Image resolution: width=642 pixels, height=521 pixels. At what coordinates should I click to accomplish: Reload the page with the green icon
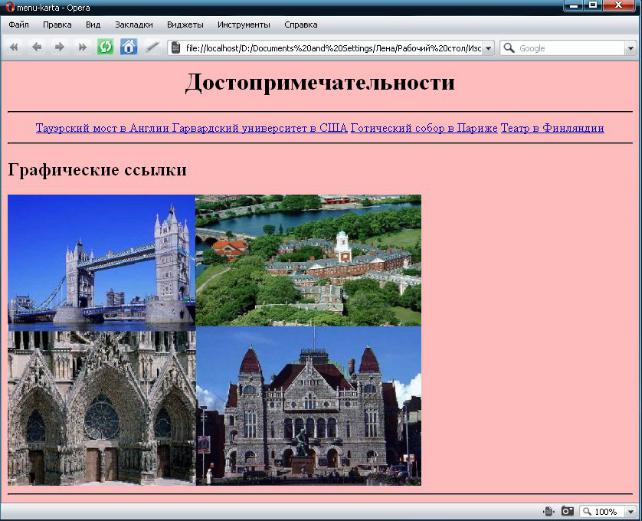coord(105,47)
